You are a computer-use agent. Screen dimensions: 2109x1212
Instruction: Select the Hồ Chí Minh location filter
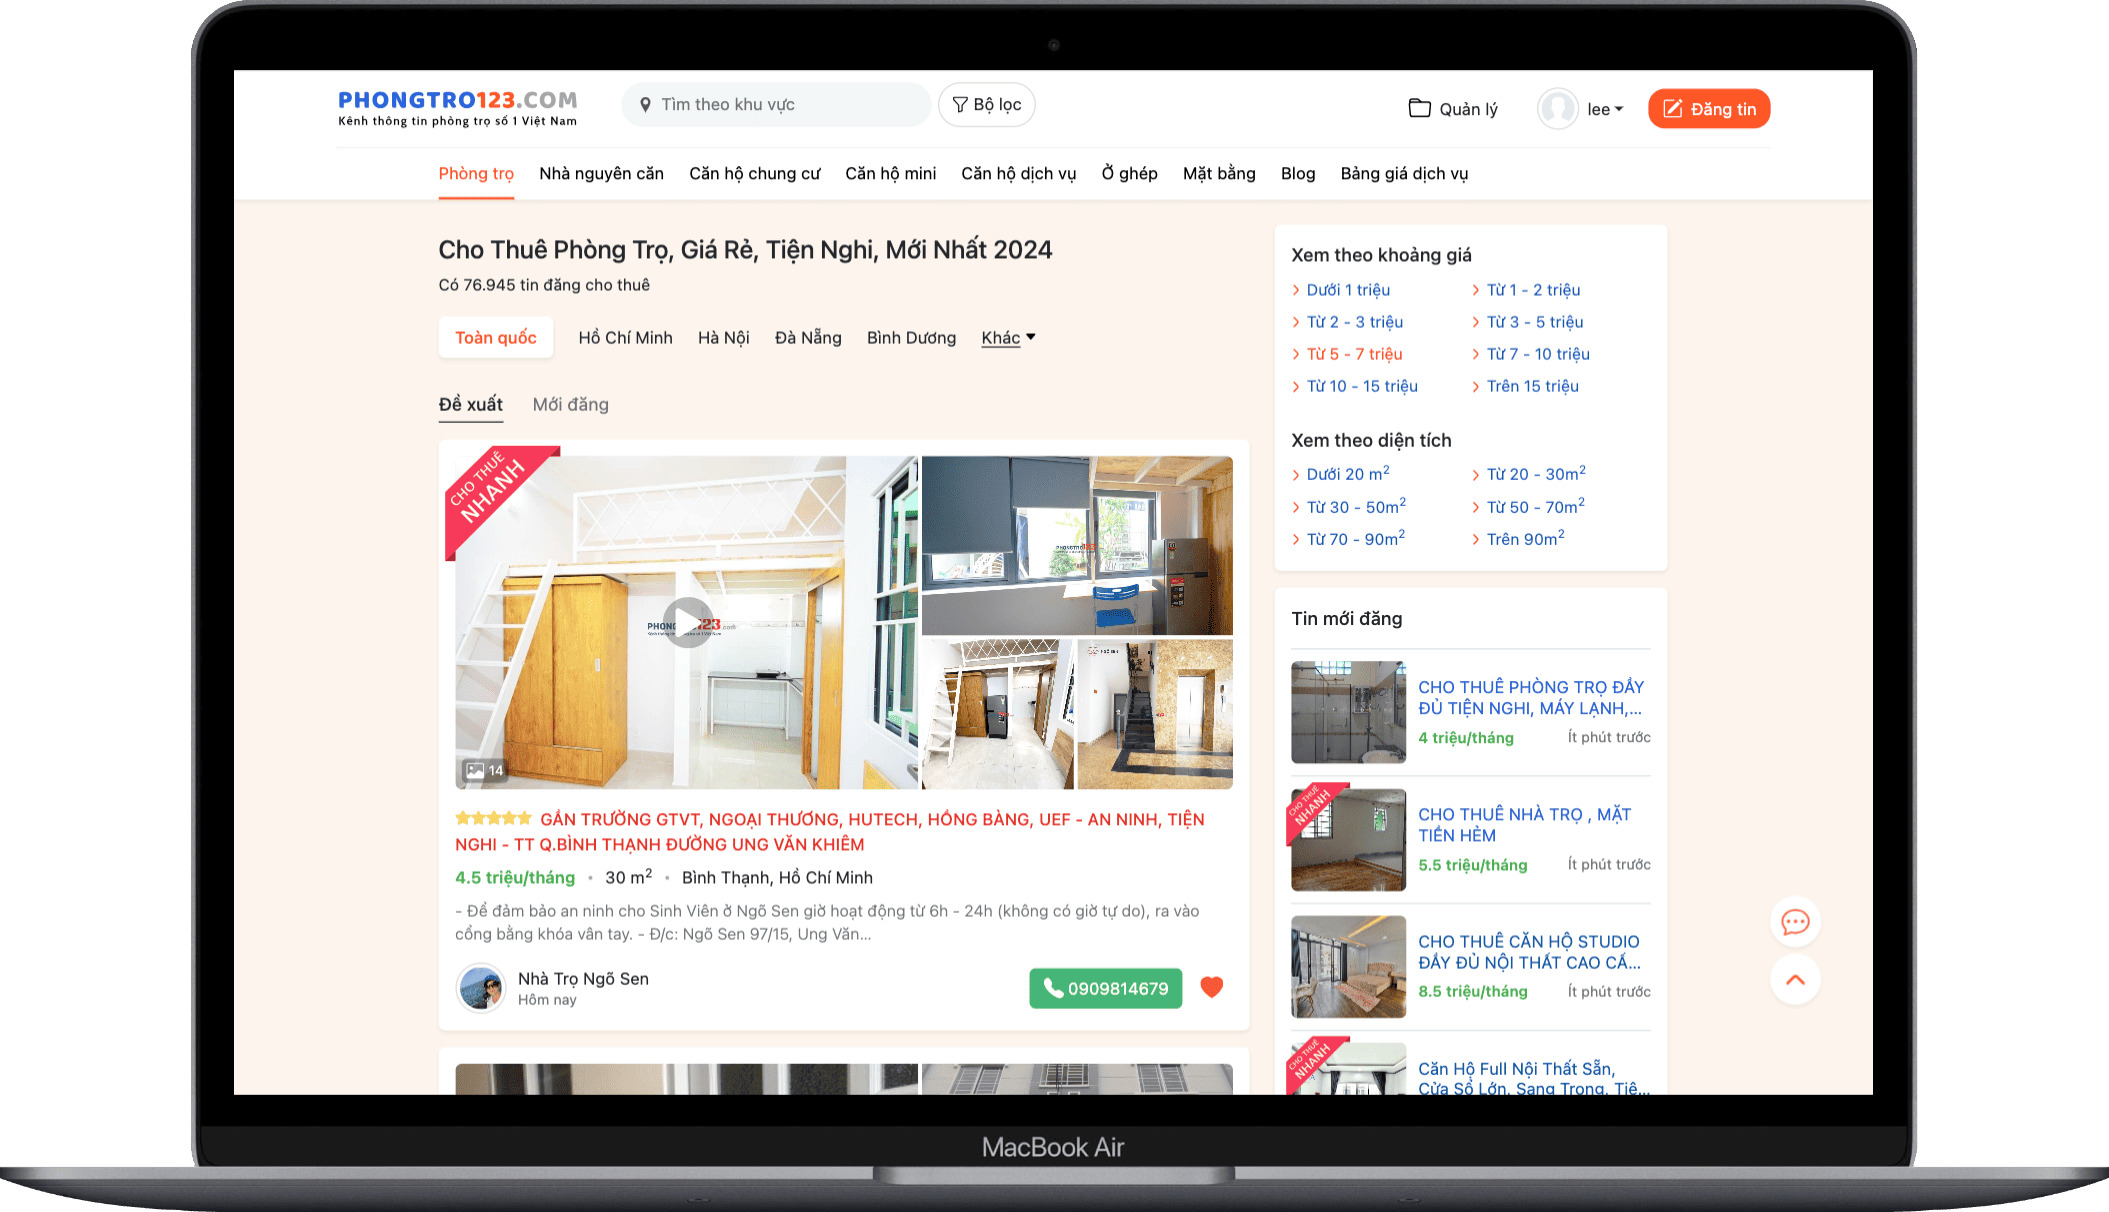[x=625, y=338]
